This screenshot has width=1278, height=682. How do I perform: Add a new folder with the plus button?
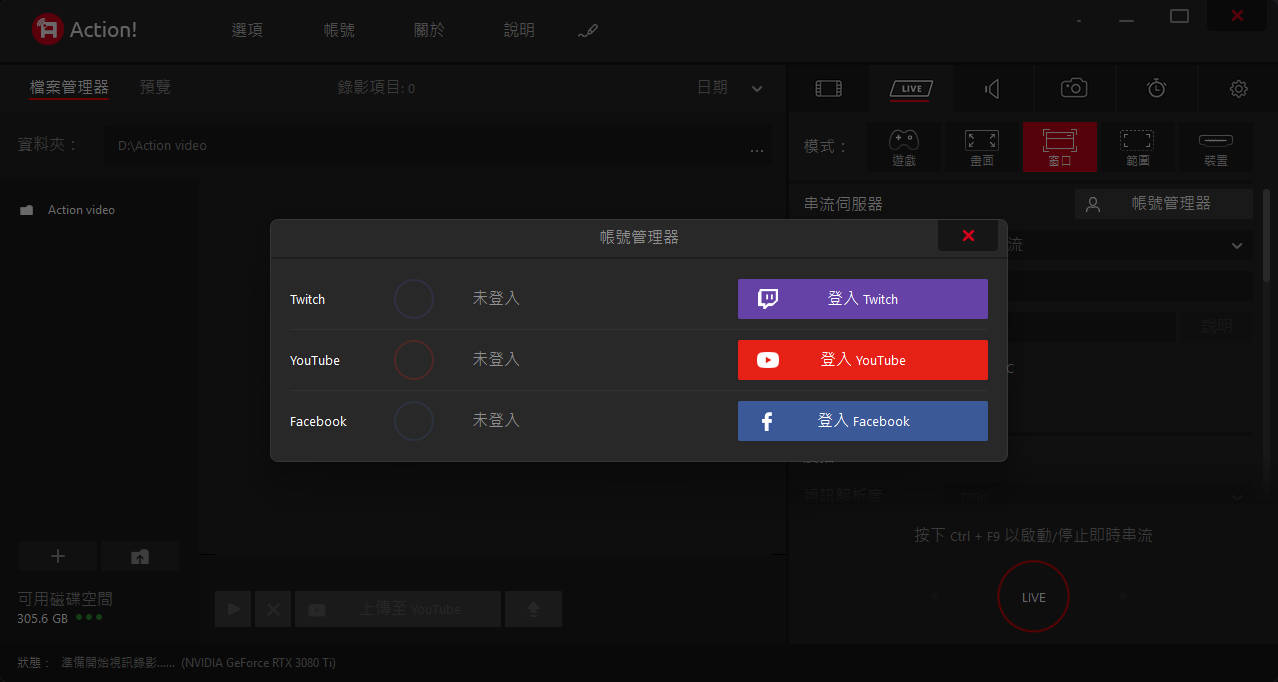click(x=58, y=556)
